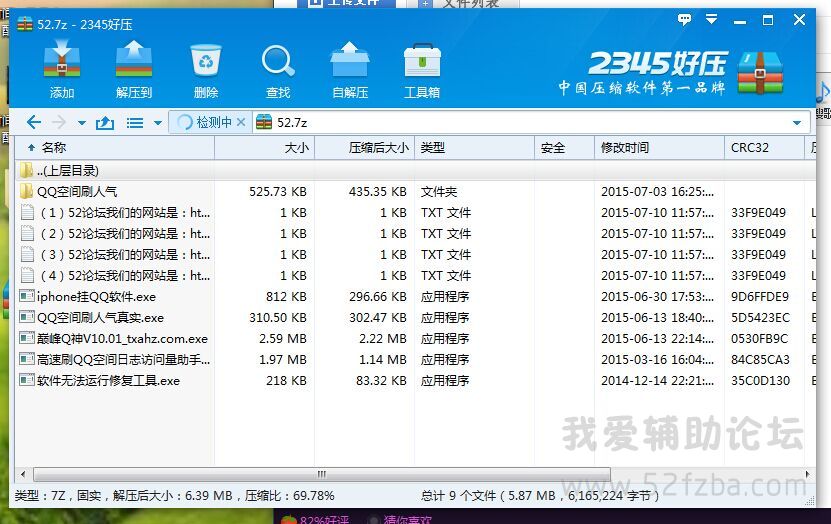Click the 2.59 MB size cell

click(282, 339)
